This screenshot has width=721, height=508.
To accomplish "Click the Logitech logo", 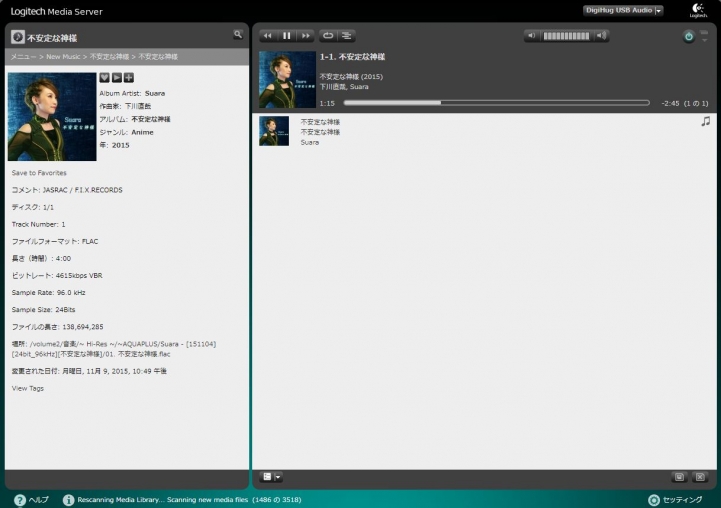I will (x=698, y=10).
